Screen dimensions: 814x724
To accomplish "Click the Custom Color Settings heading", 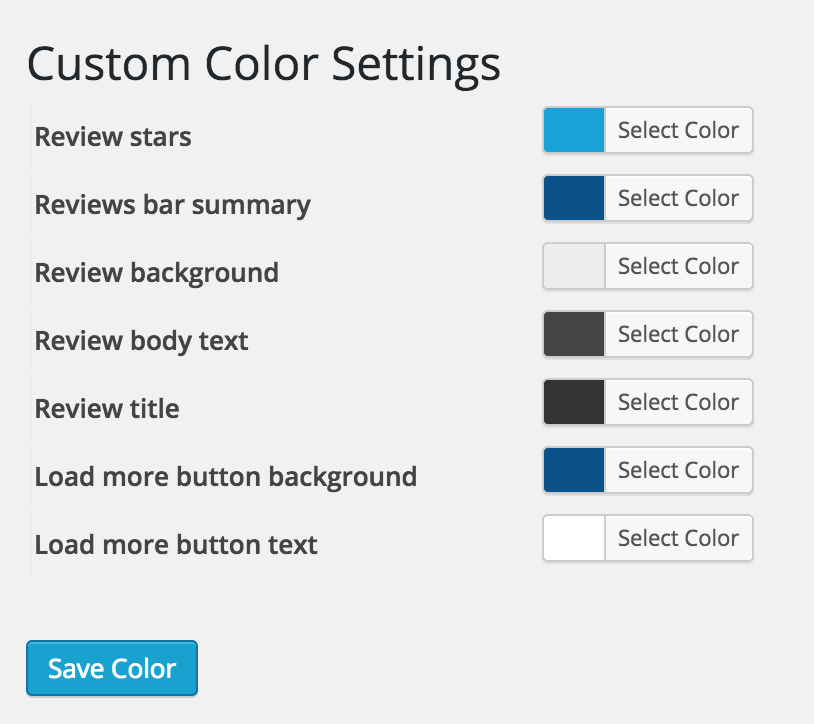I will point(265,64).
